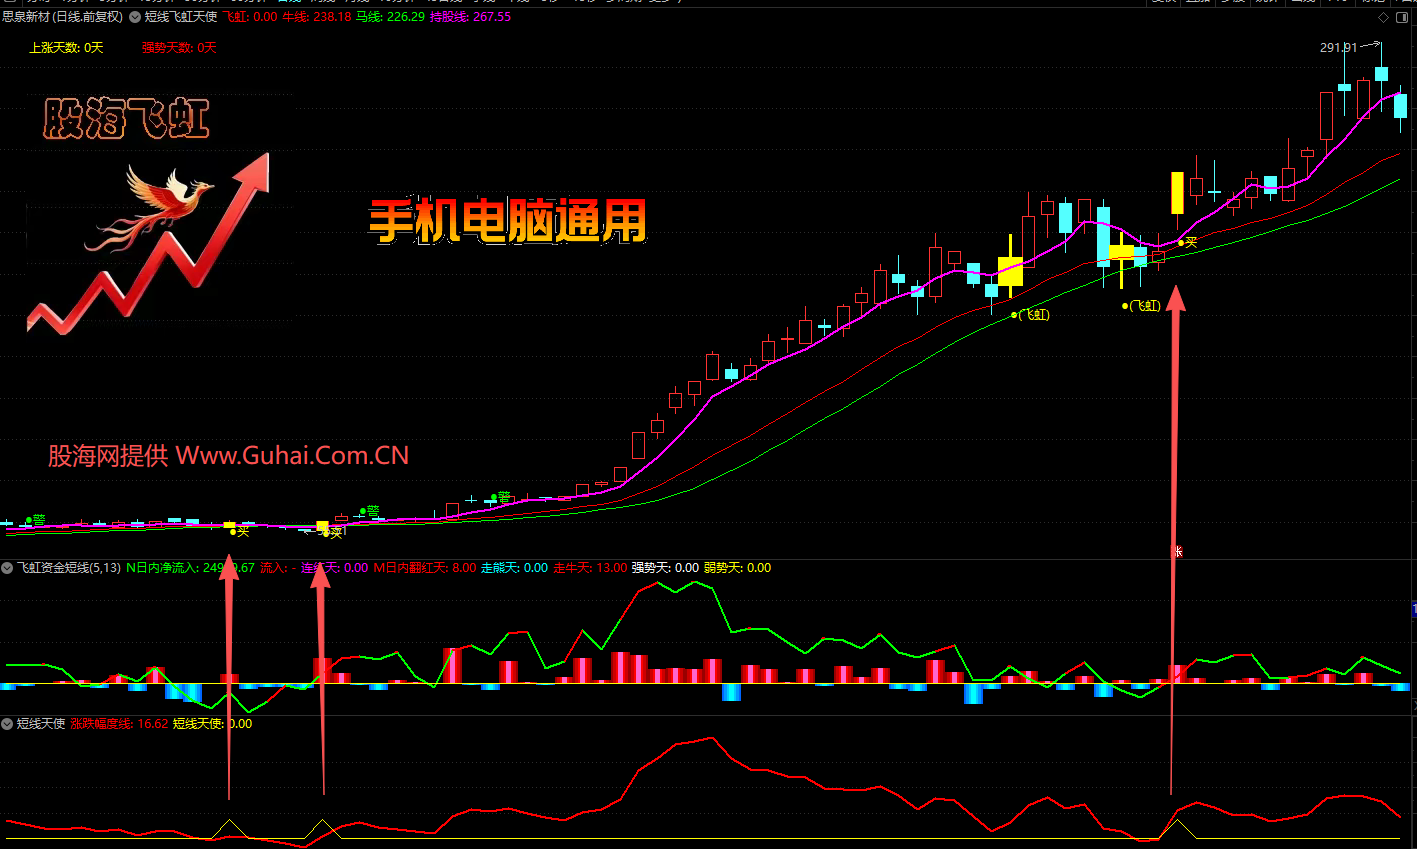Expand the 短线飞虹天使 indicator dropdown
This screenshot has width=1417, height=849.
[135, 17]
